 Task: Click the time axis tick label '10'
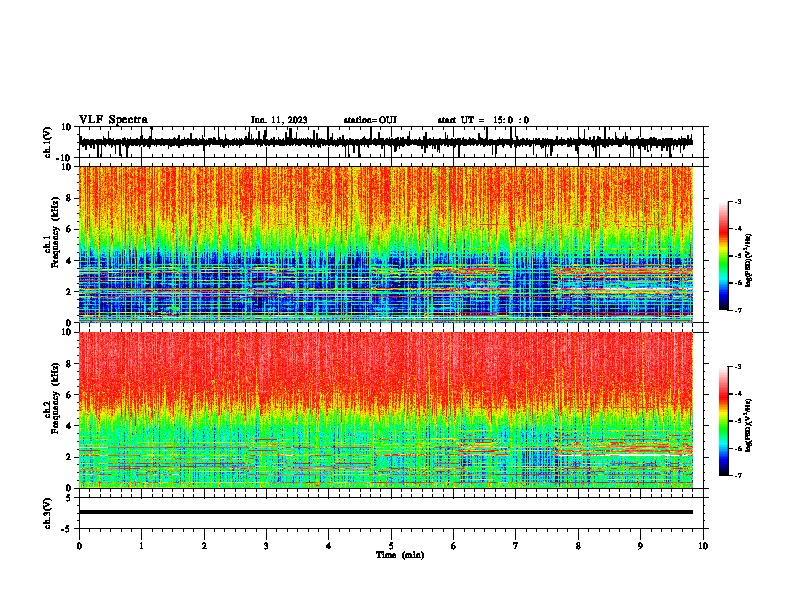point(703,546)
